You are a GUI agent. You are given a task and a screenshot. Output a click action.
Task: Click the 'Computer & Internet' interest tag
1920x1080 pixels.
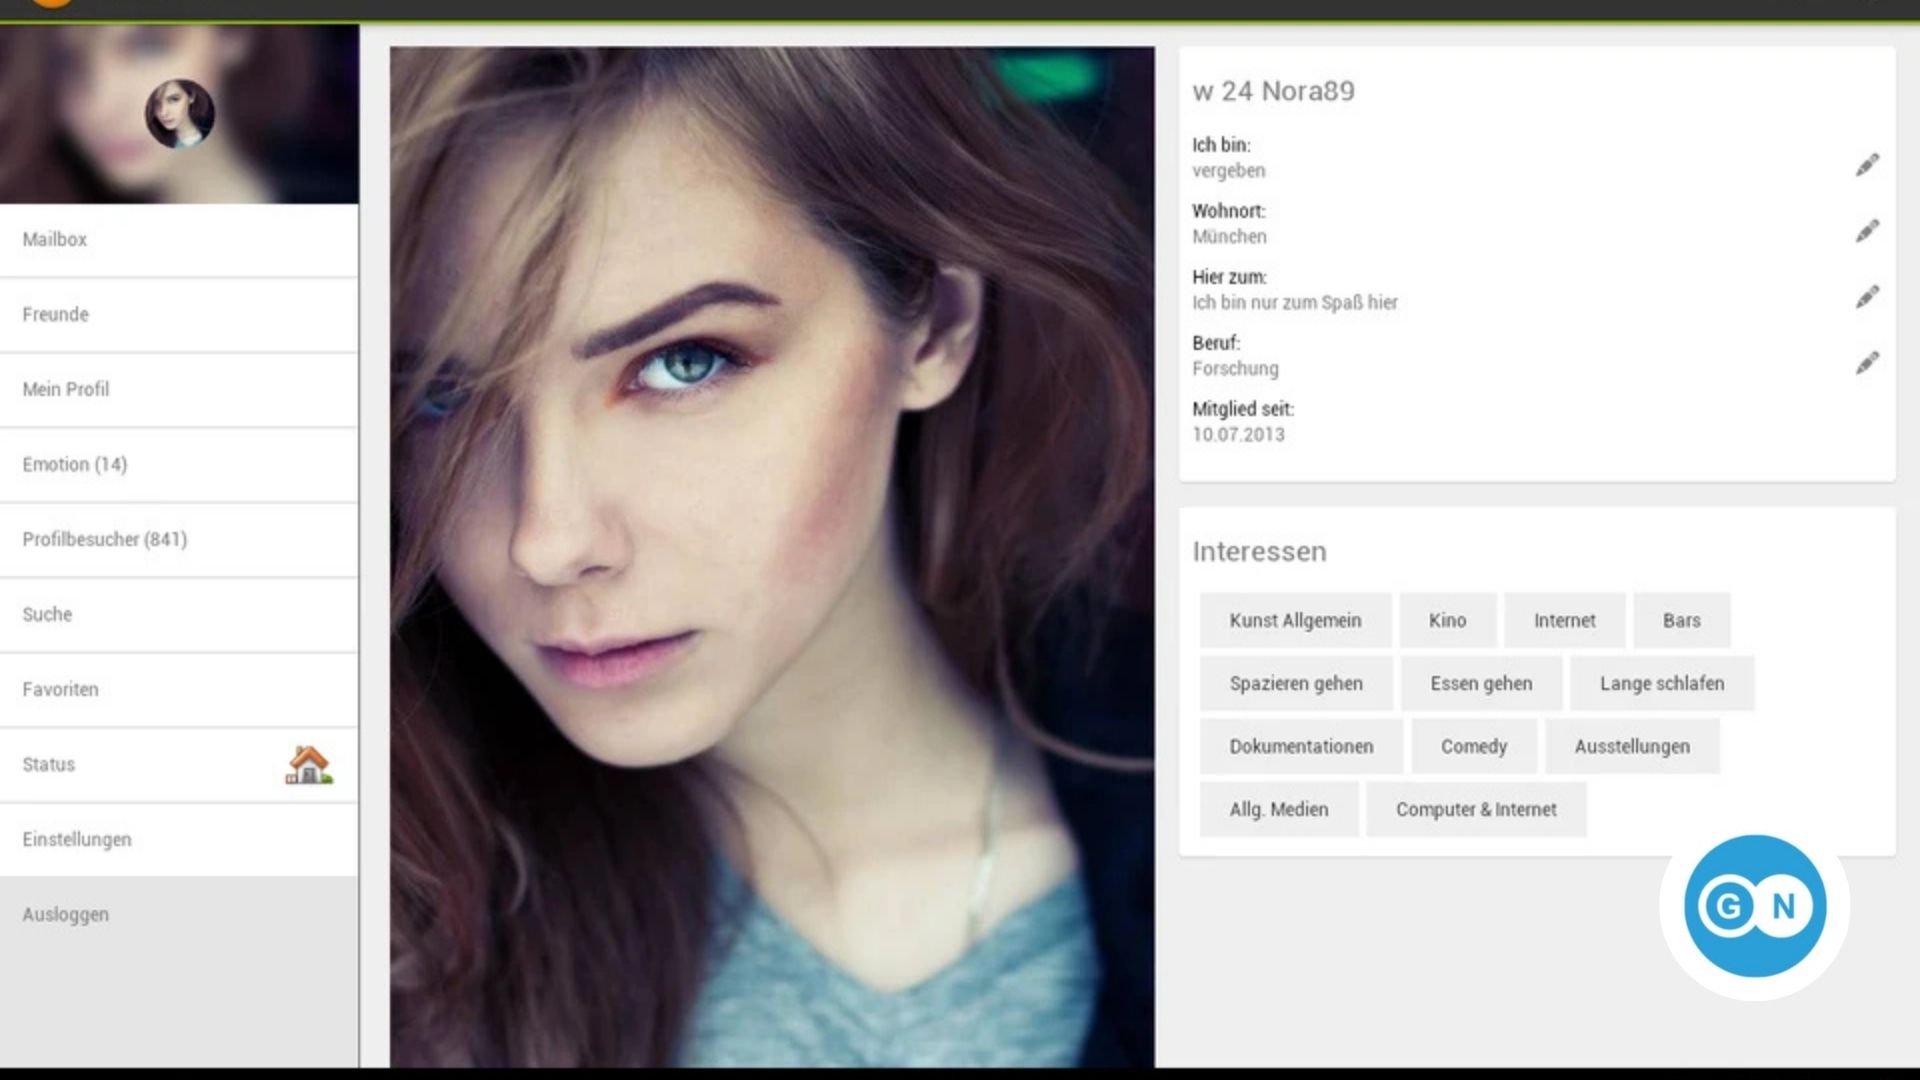[x=1476, y=810]
